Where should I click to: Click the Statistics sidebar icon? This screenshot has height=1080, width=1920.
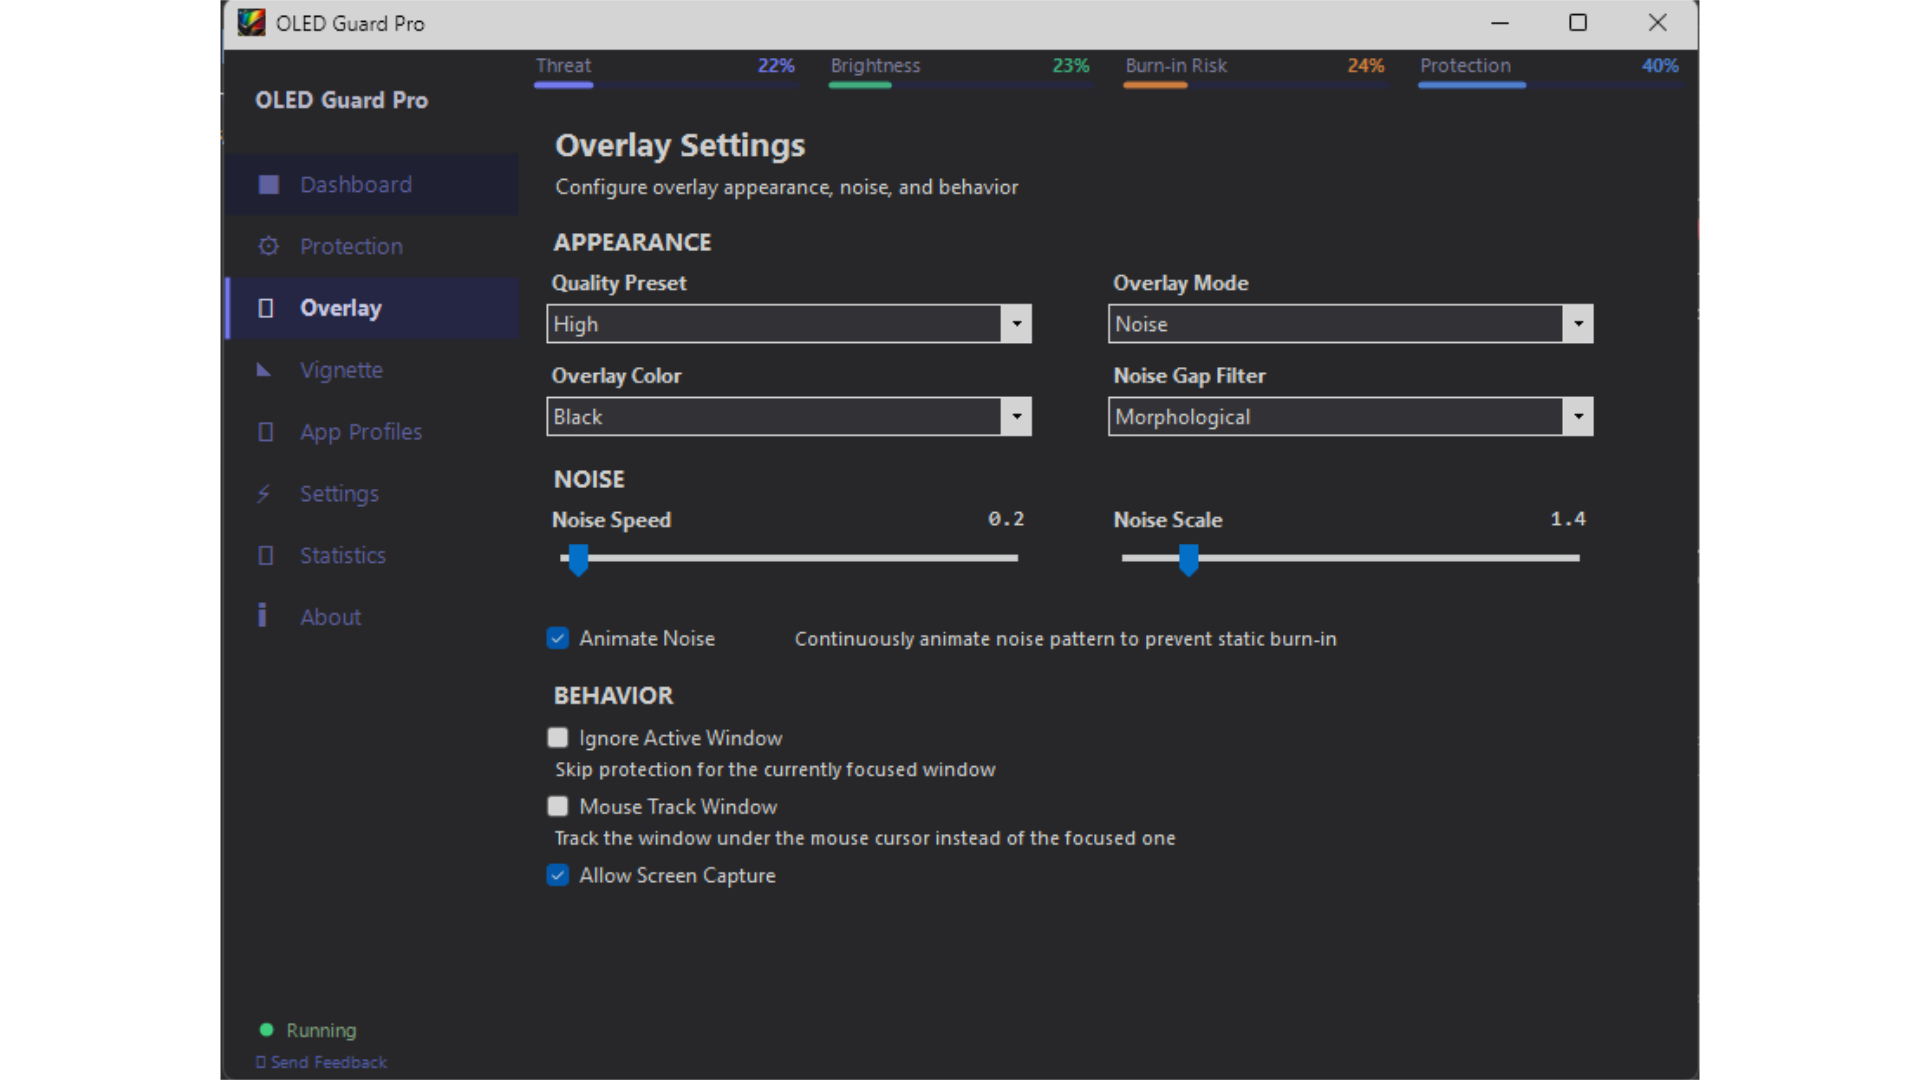(265, 555)
